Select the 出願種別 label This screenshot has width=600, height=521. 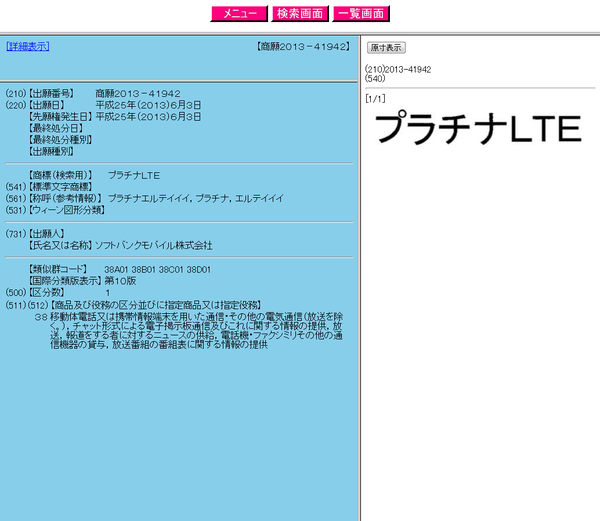coord(51,151)
